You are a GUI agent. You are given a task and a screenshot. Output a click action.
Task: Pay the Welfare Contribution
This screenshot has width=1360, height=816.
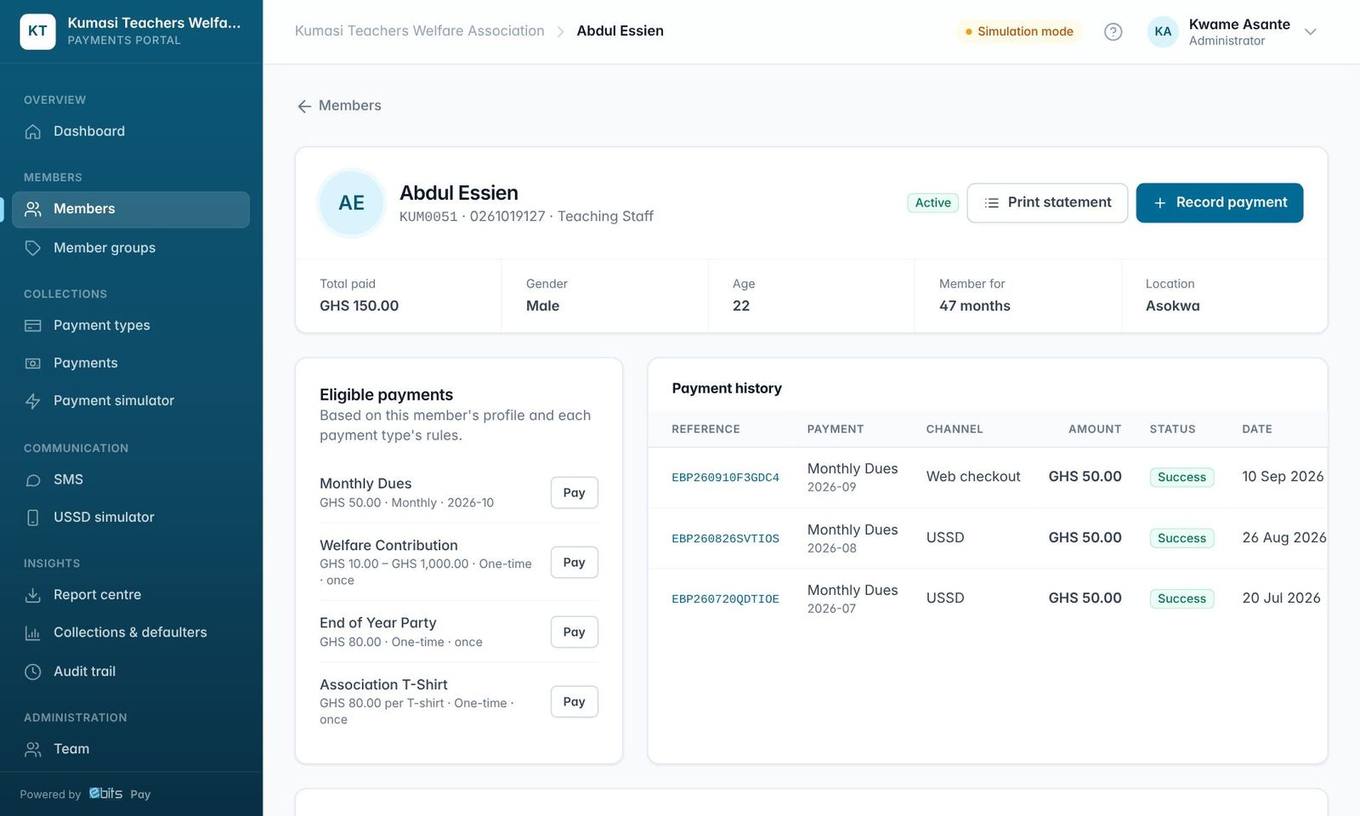tap(574, 562)
